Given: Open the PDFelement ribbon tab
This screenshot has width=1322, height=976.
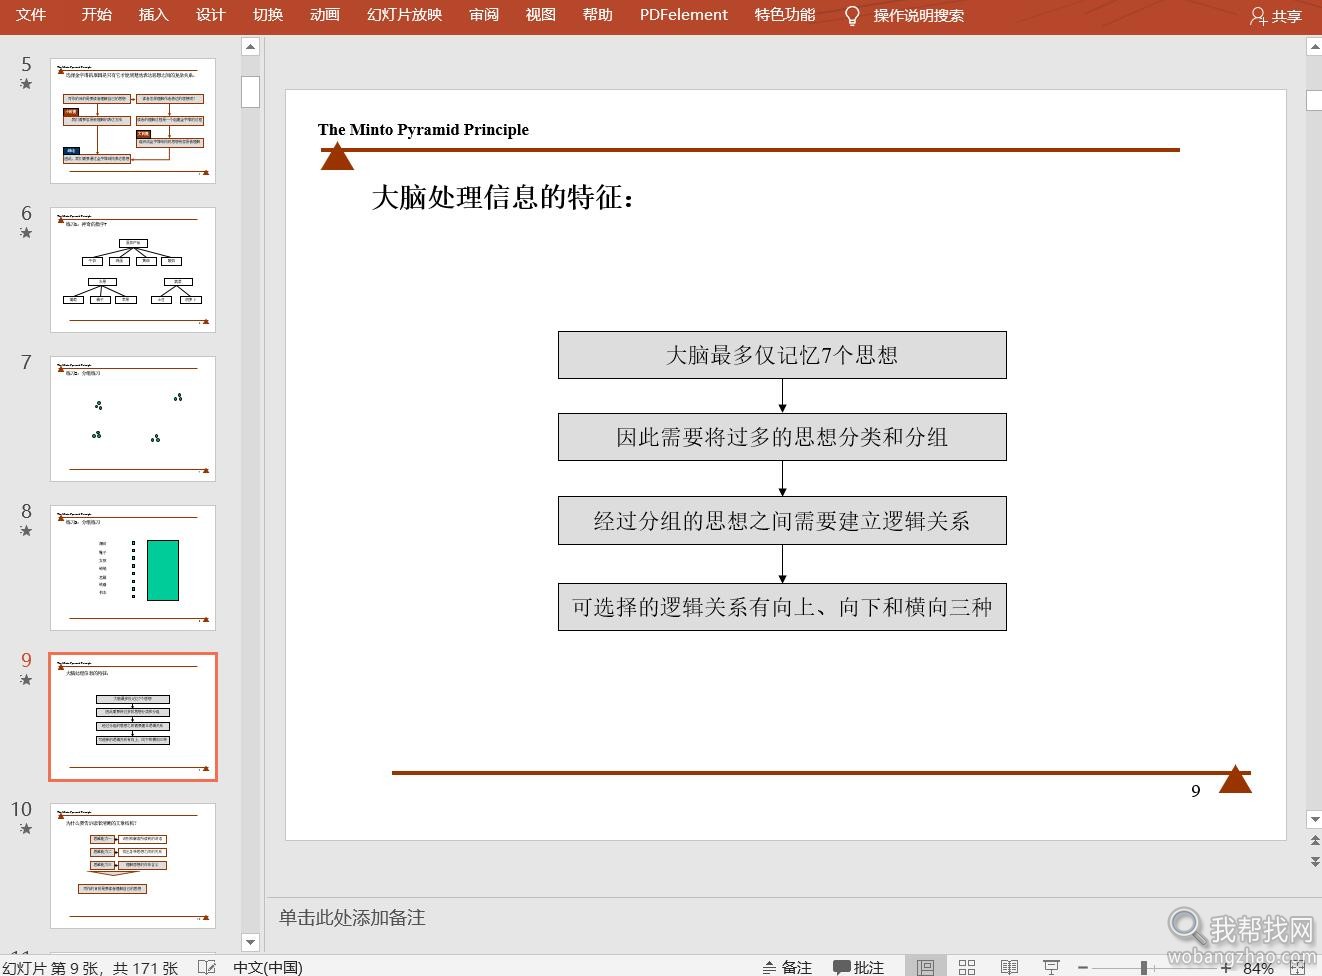Looking at the screenshot, I should (684, 15).
